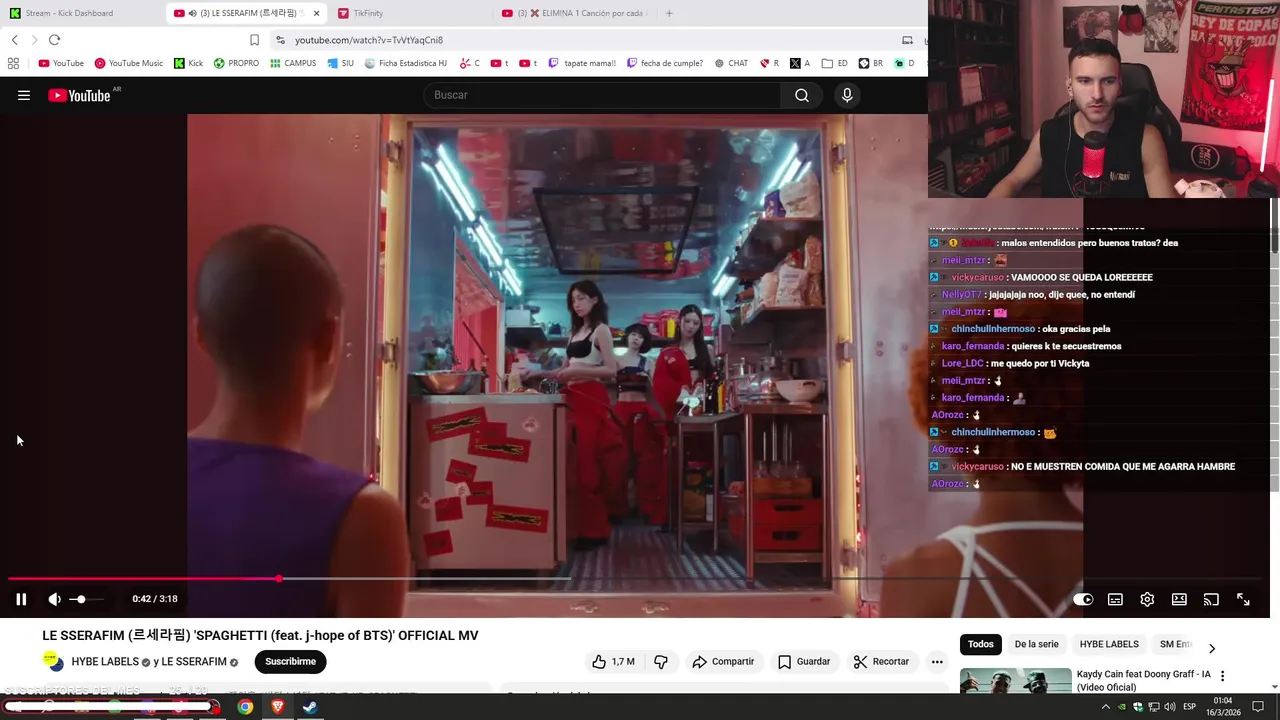
Task: Save the video with the Guardar button
Action: tap(804, 661)
